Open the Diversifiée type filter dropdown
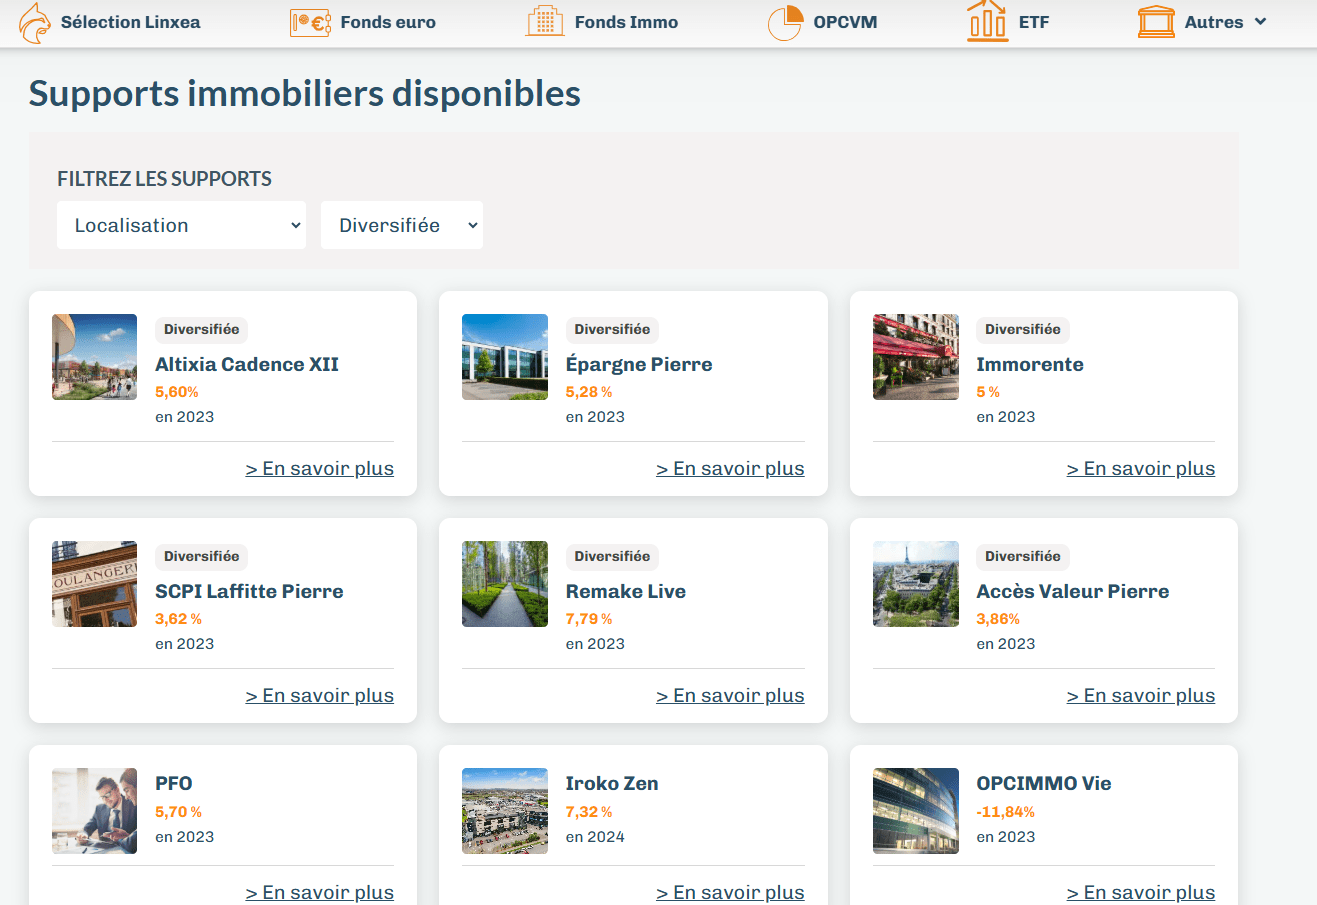Image resolution: width=1317 pixels, height=905 pixels. click(402, 225)
